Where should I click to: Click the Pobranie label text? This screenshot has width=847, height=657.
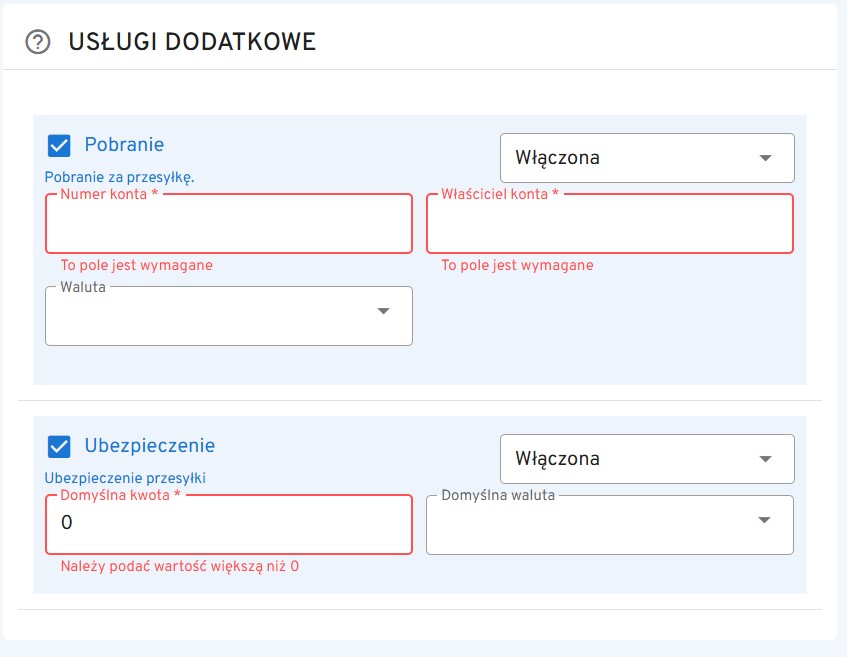coord(124,145)
